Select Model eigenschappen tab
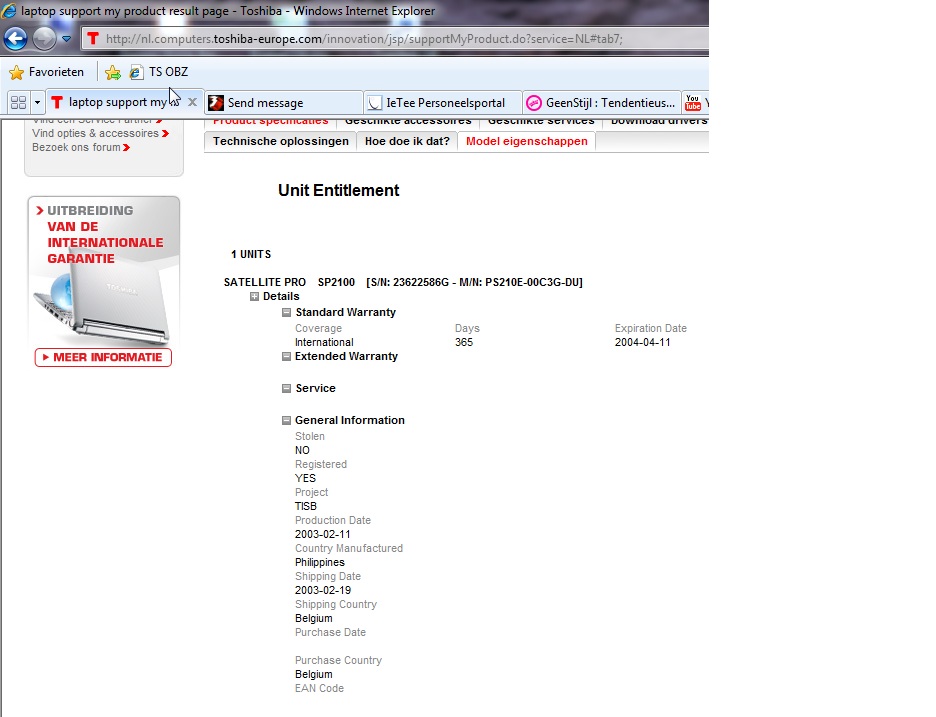Image resolution: width=936 pixels, height=717 pixels. pos(526,141)
